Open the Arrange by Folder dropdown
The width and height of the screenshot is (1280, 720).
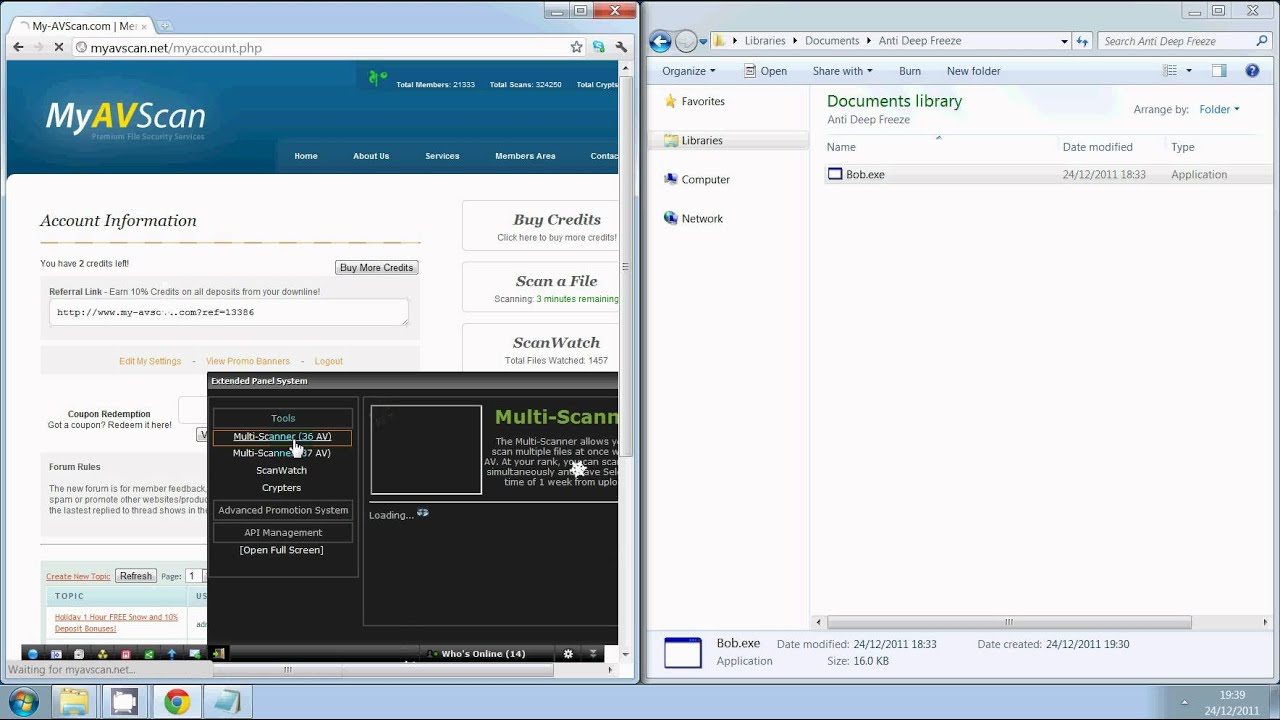pyautogui.click(x=1219, y=110)
